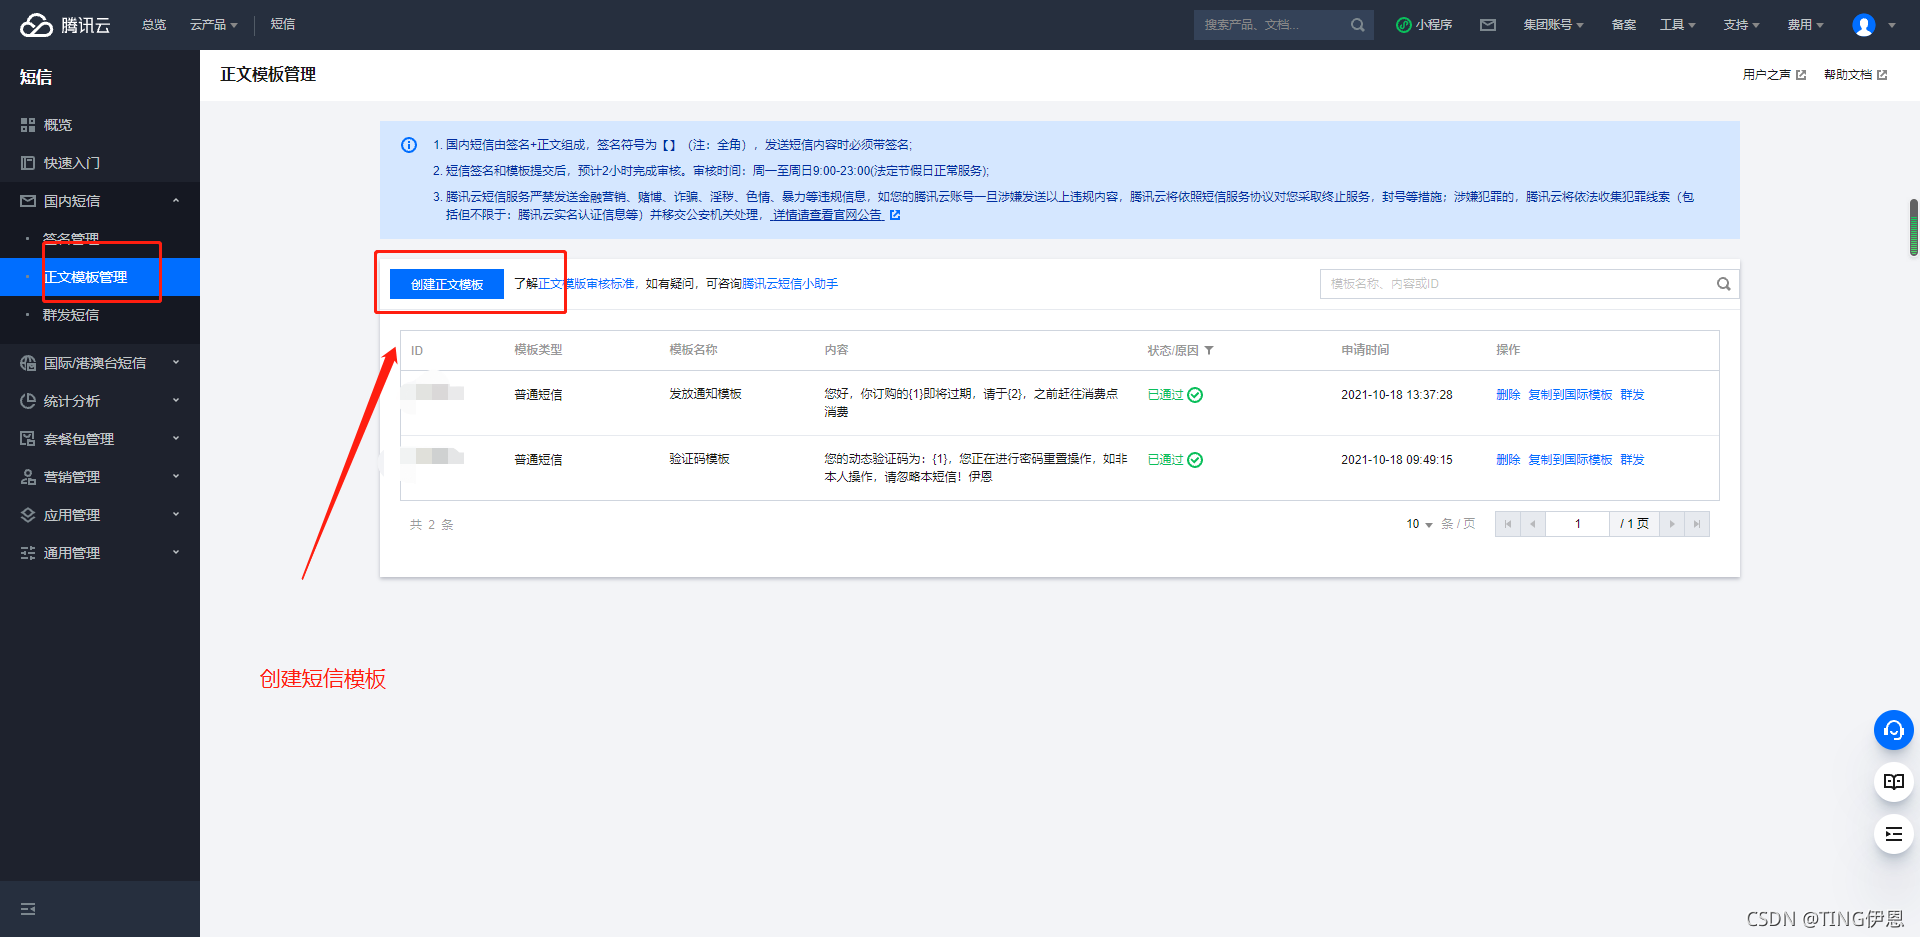Viewport: 1920px width, 937px height.
Task: Collapse the 国内短信 section chevron
Action: (176, 201)
